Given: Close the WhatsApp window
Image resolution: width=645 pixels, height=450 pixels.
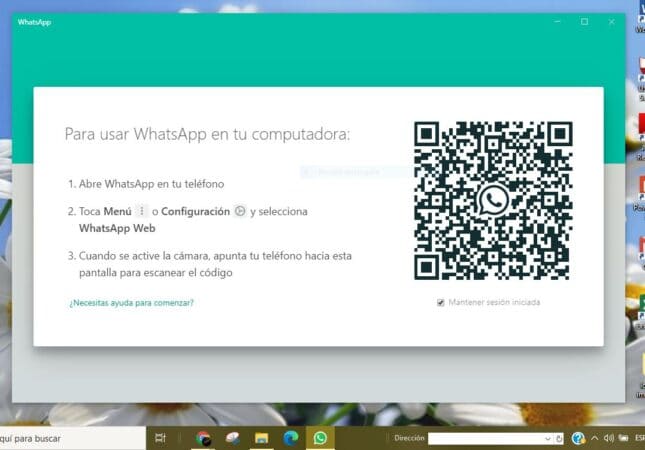Looking at the screenshot, I should (612, 22).
